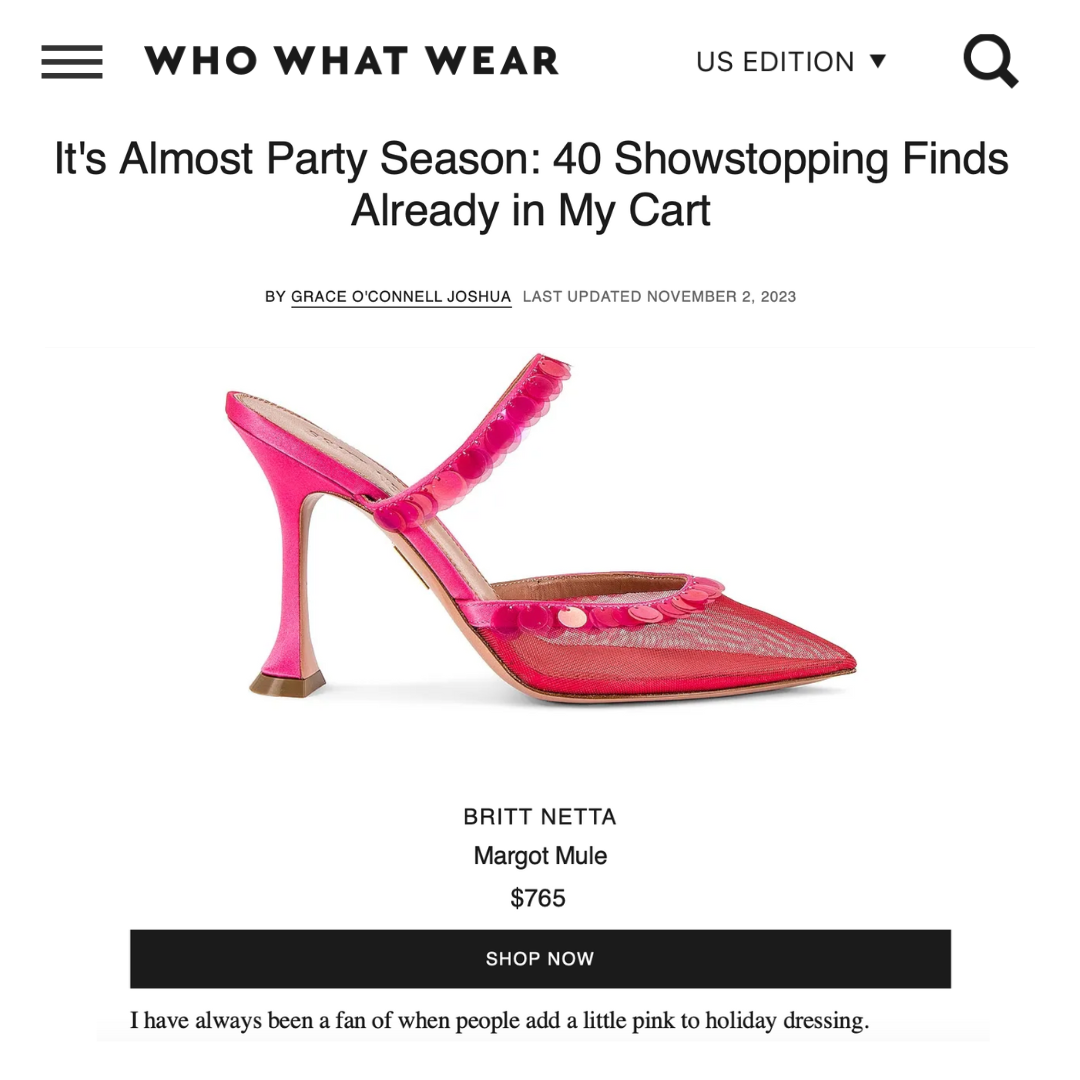The image size is (1080, 1080).
Task: Click the LAST UPDATED label
Action: click(x=581, y=297)
